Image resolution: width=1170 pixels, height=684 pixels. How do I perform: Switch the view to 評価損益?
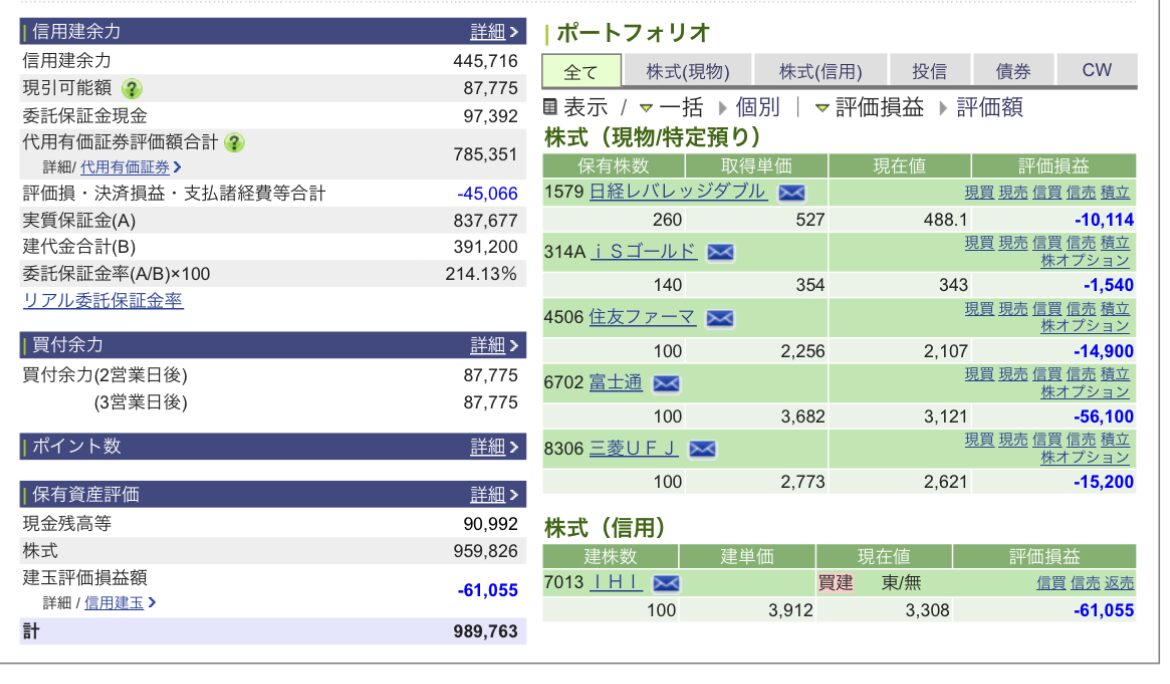[870, 108]
